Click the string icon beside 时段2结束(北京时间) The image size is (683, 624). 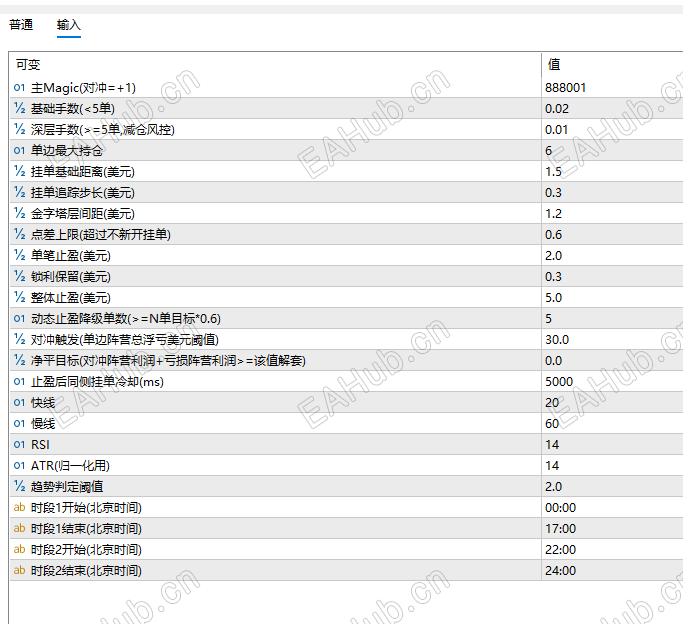click(20, 570)
